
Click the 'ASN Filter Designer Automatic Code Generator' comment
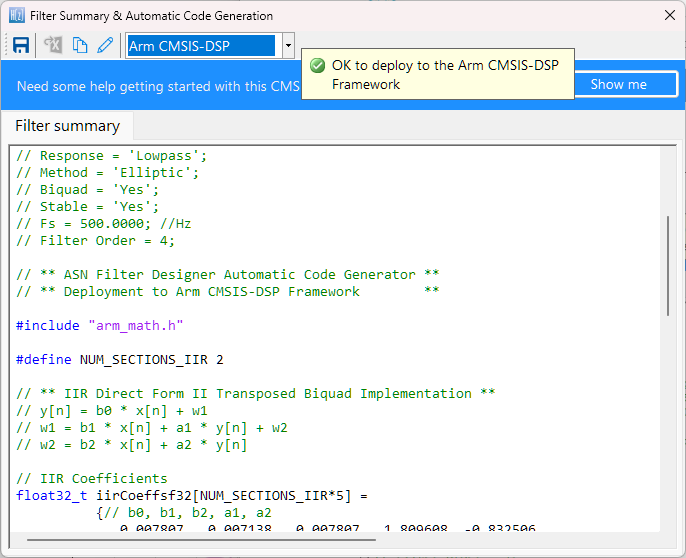tap(228, 275)
